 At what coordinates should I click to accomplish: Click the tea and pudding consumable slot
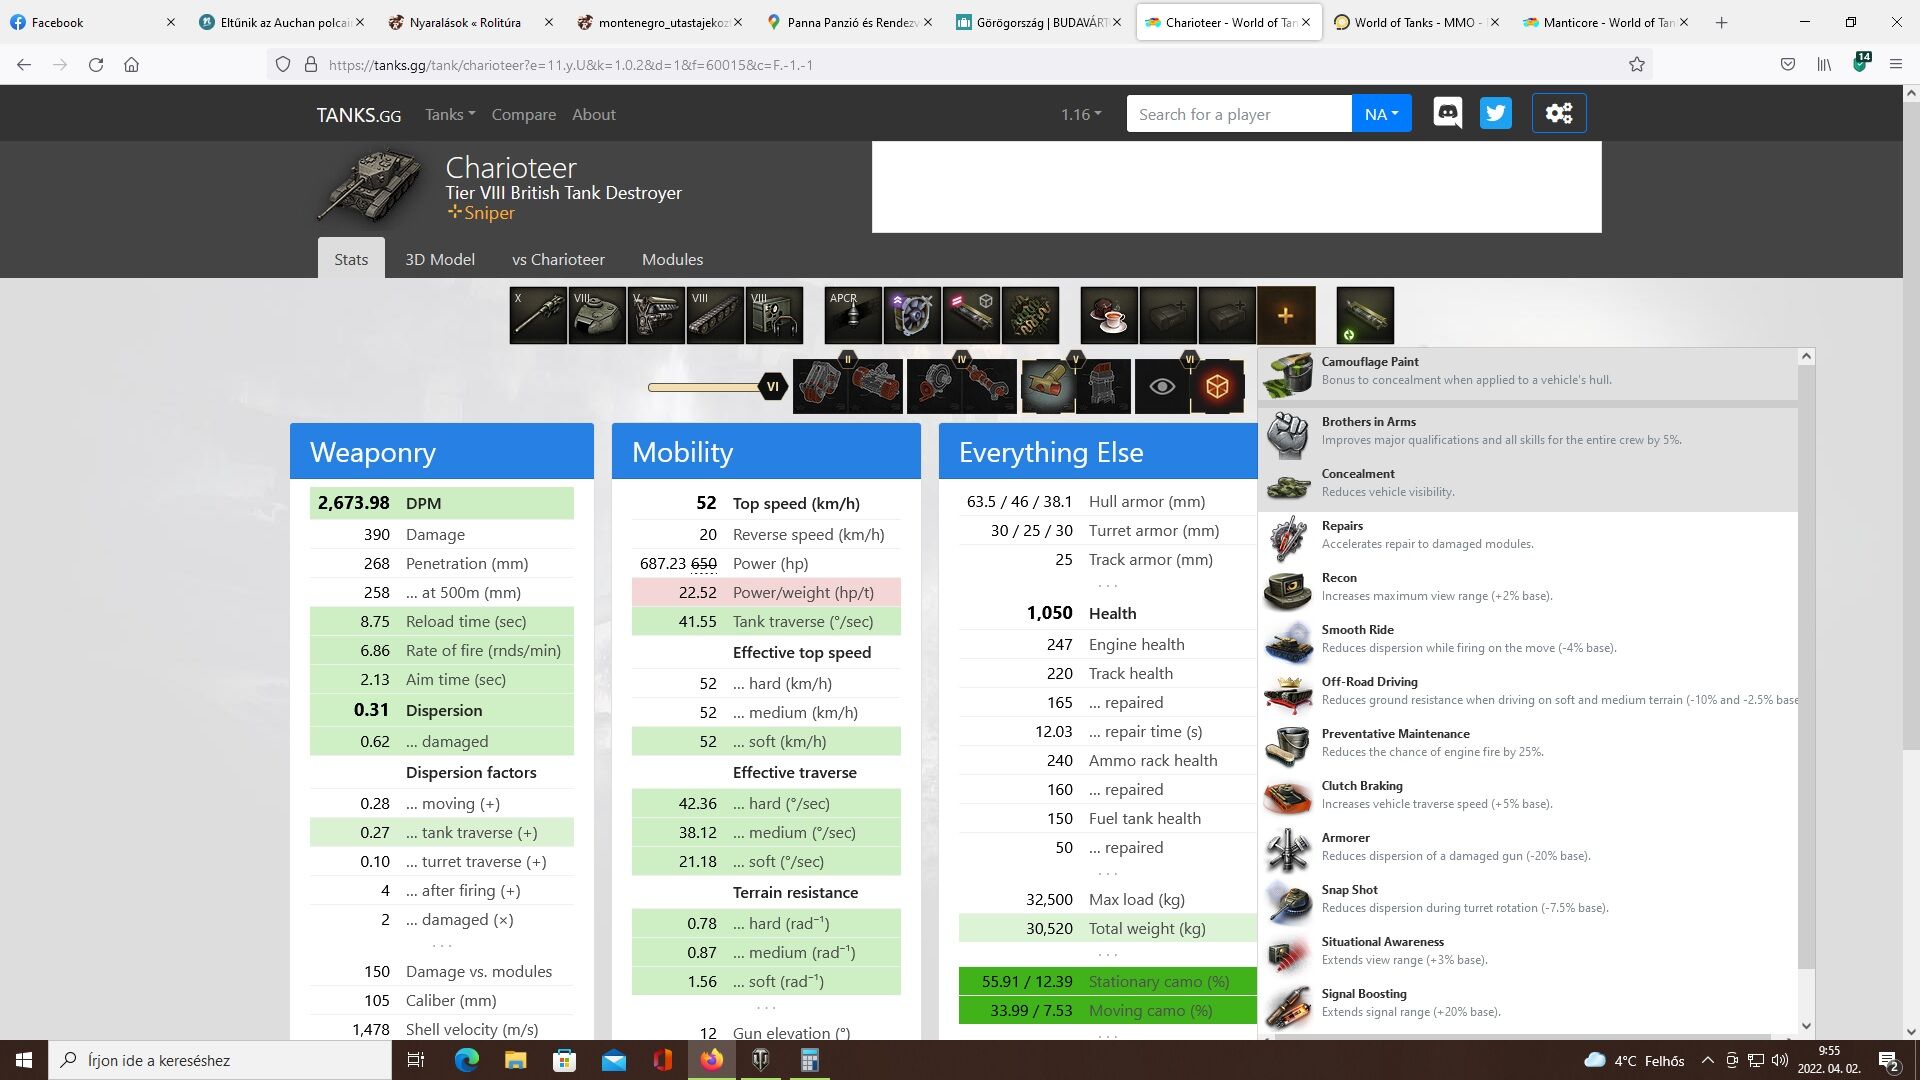1109,315
